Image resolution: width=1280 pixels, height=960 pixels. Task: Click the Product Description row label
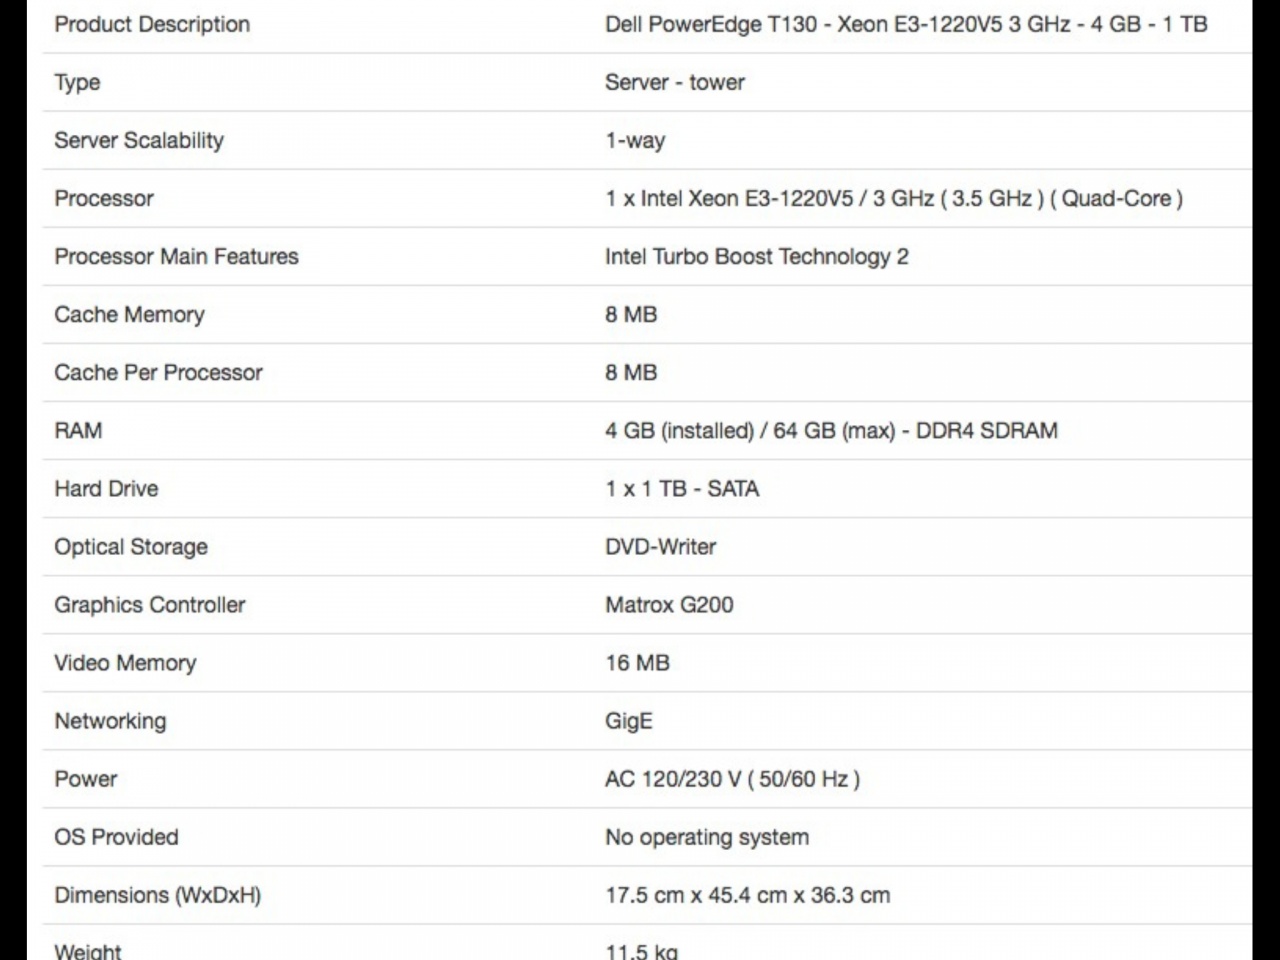tap(152, 24)
